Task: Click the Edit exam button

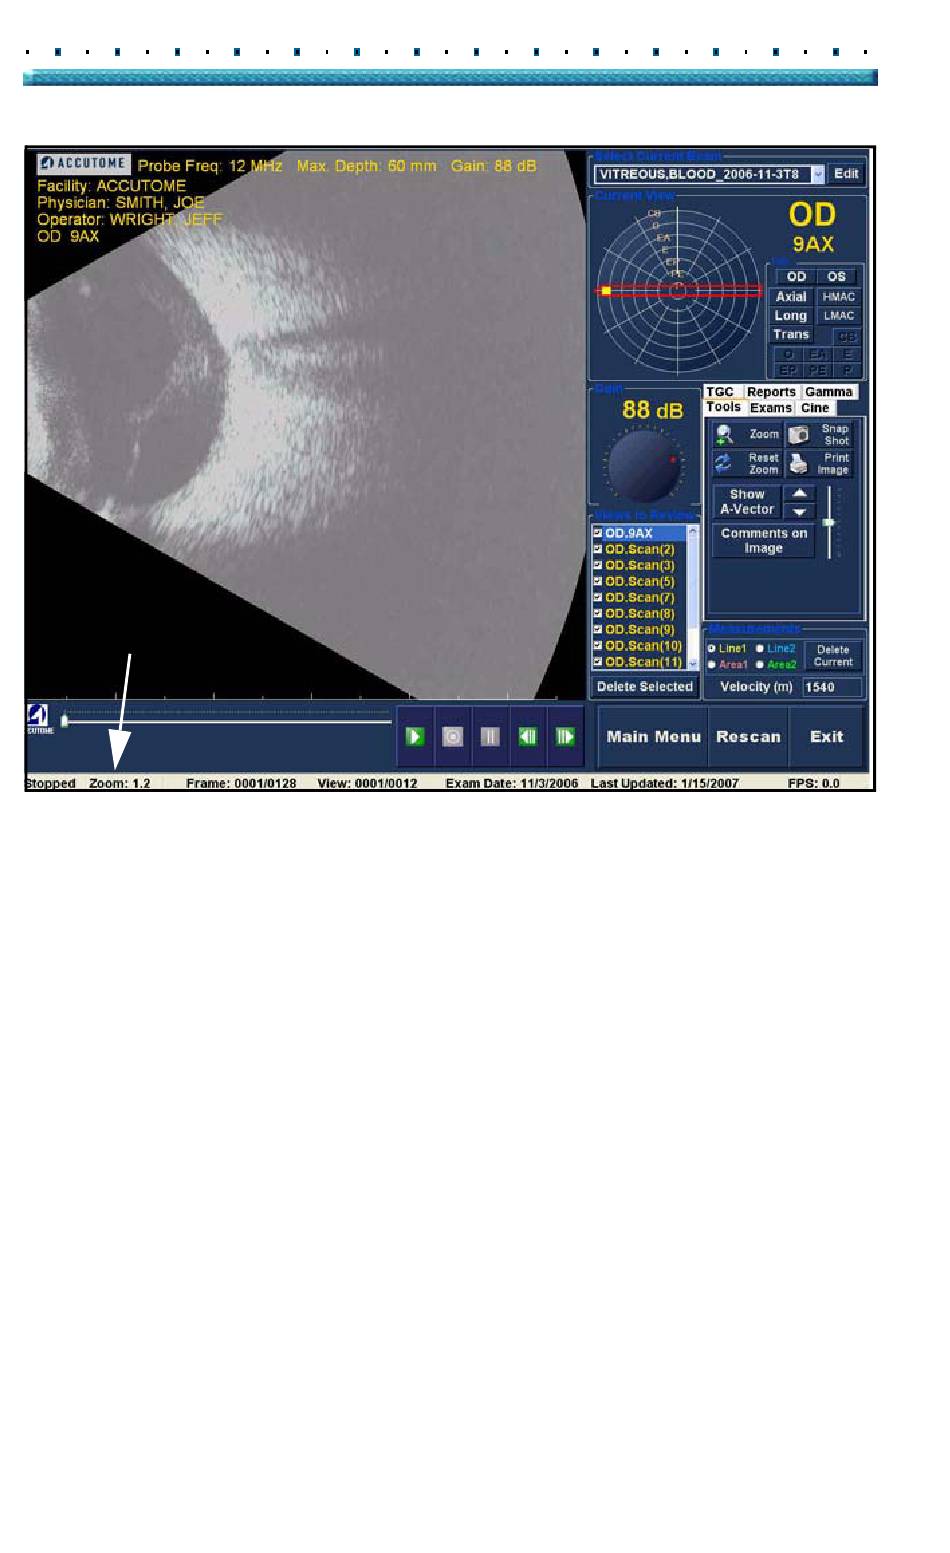Action: 846,174
